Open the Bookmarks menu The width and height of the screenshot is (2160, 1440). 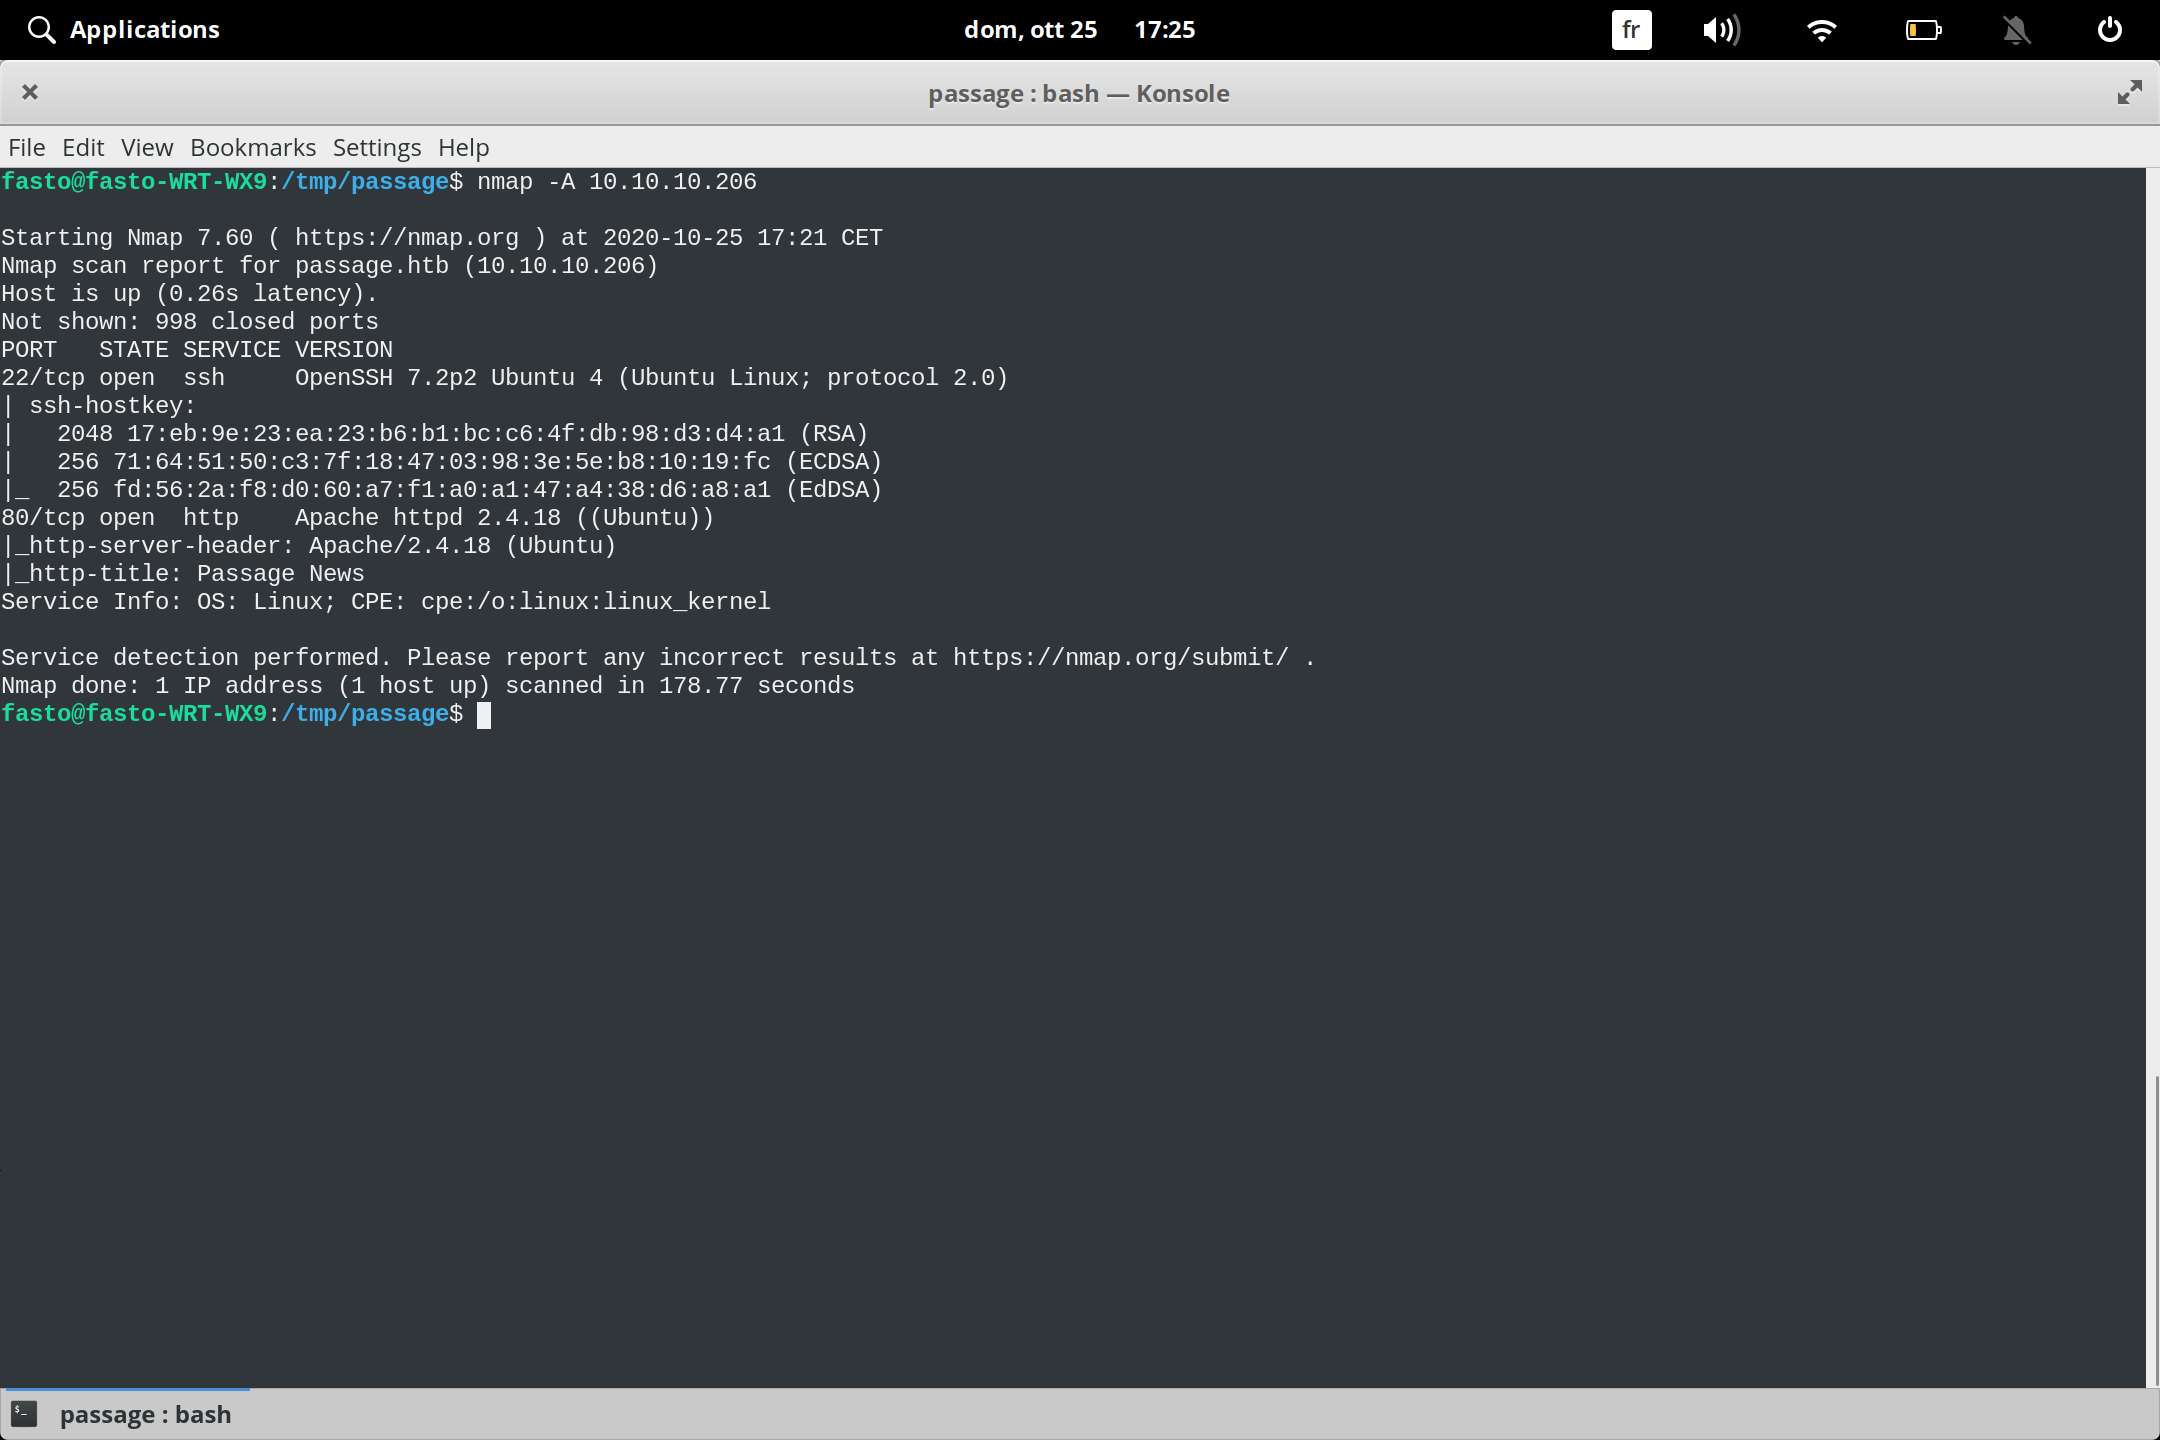pyautogui.click(x=252, y=147)
